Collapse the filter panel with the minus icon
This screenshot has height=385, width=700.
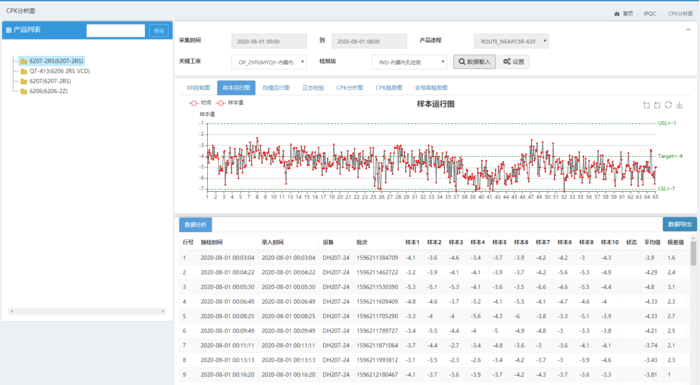[688, 29]
